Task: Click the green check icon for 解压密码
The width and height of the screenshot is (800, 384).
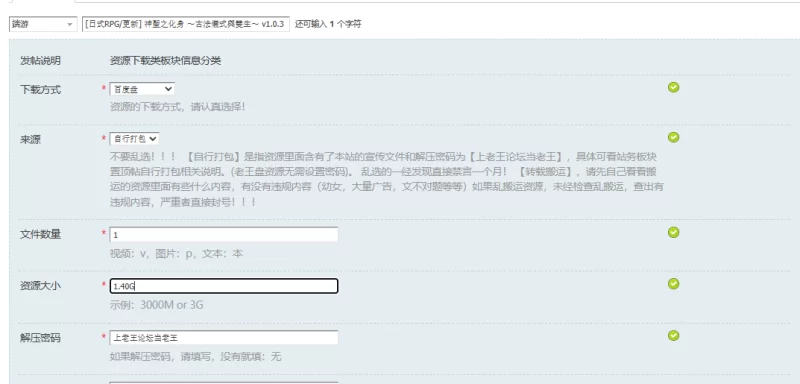Action: (x=673, y=335)
